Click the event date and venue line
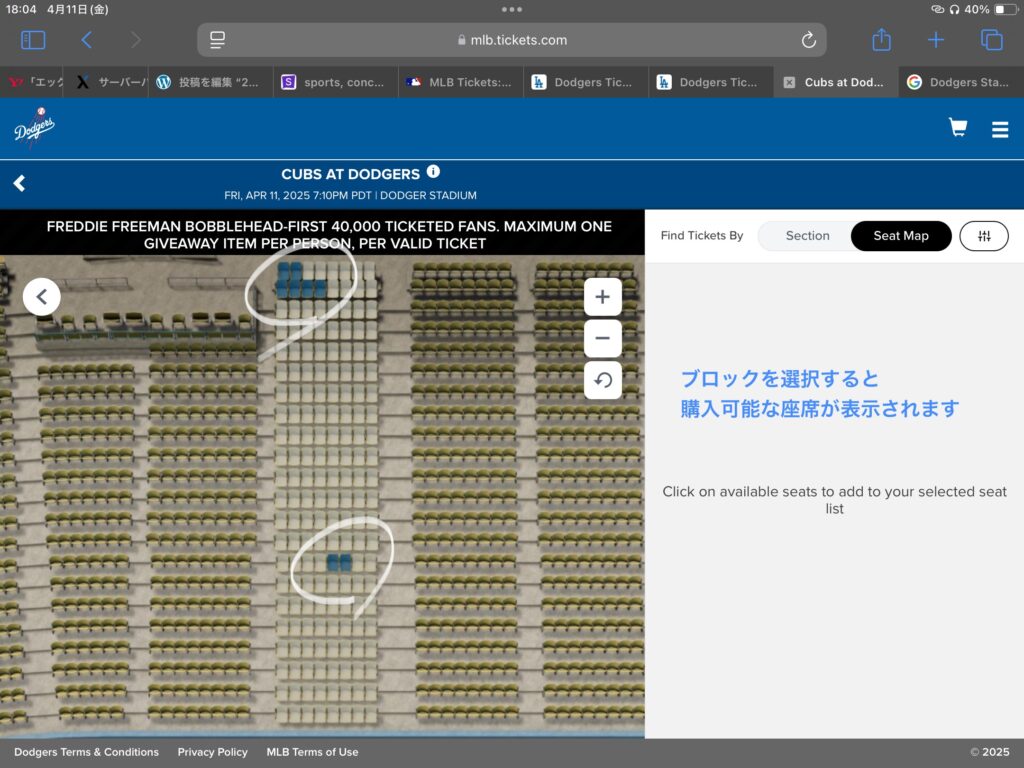1024x768 pixels. pos(350,195)
